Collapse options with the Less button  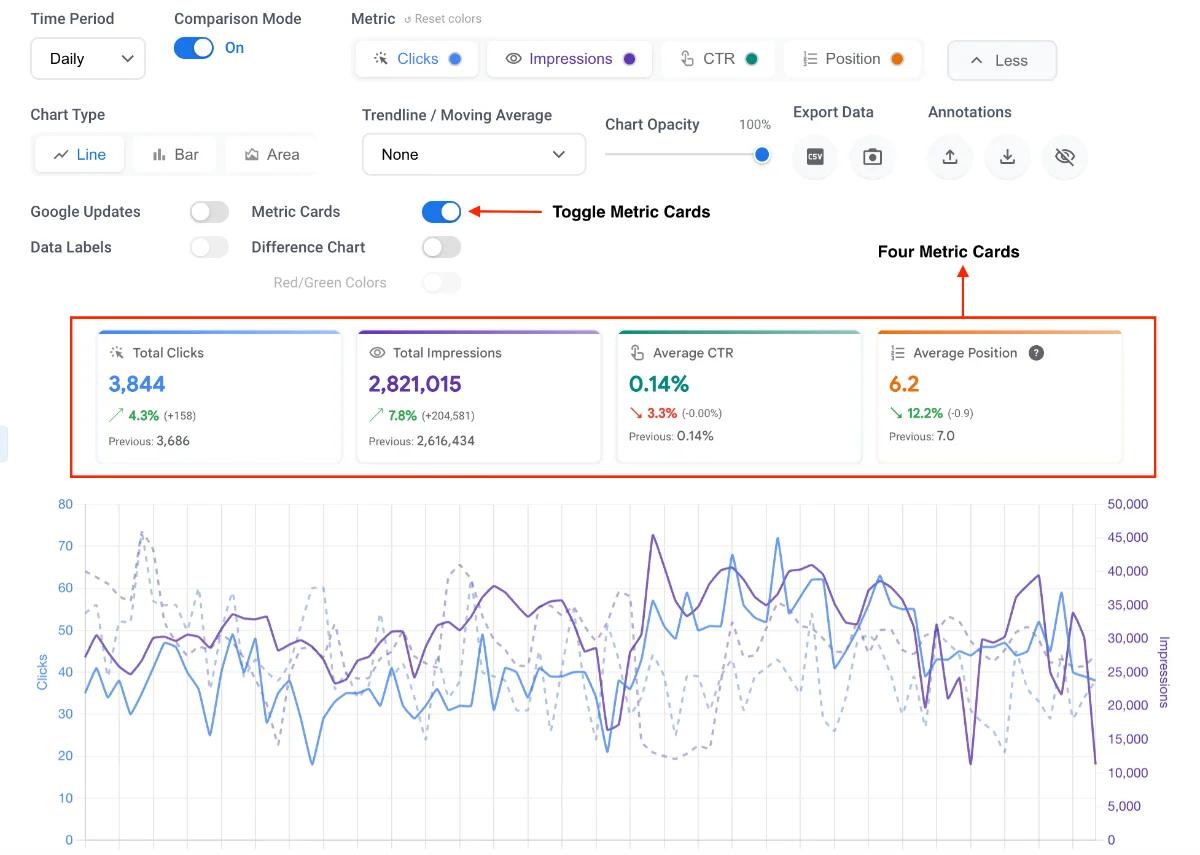pyautogui.click(x=1002, y=60)
